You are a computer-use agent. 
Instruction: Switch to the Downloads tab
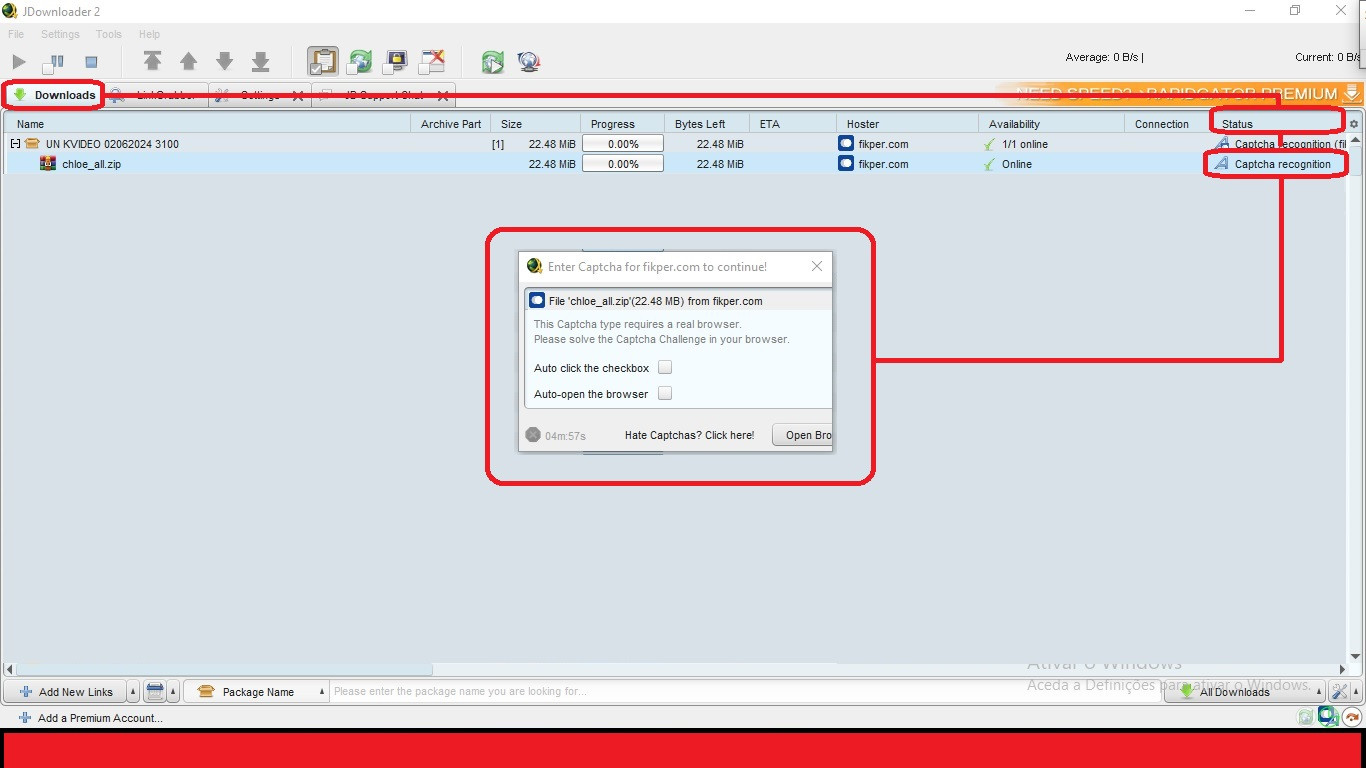[54, 95]
